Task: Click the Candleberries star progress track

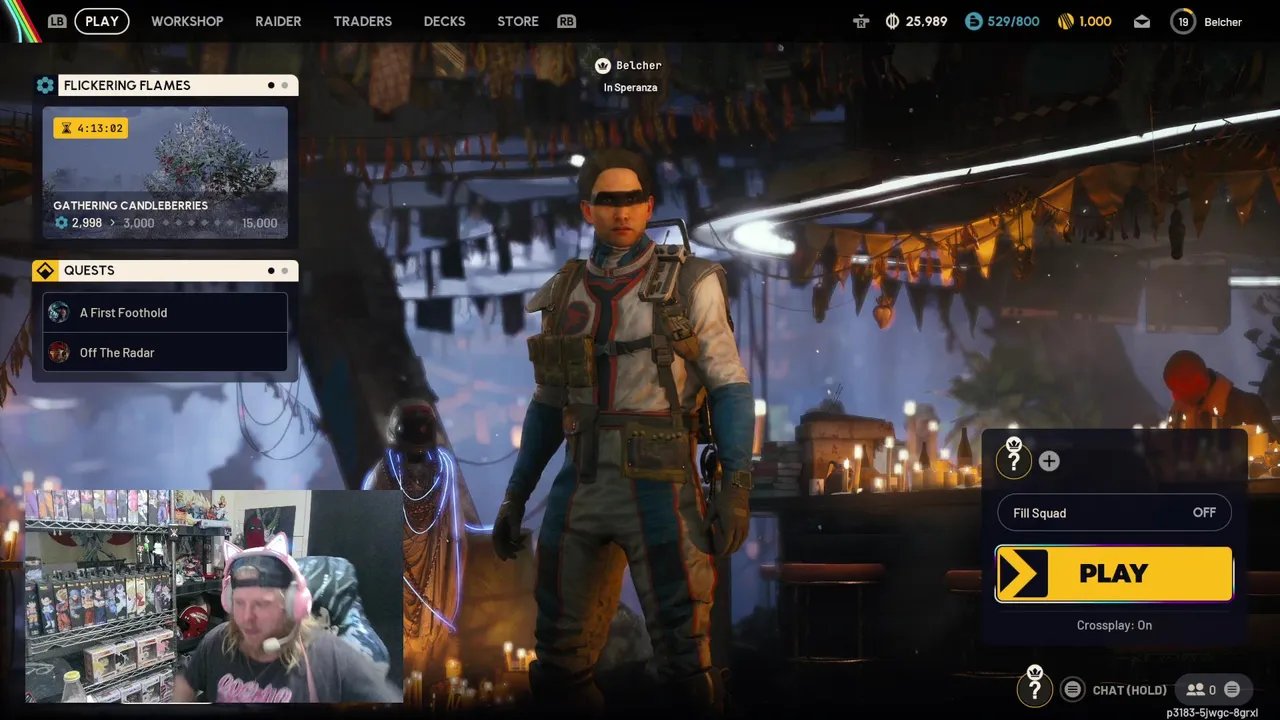Action: 197,223
